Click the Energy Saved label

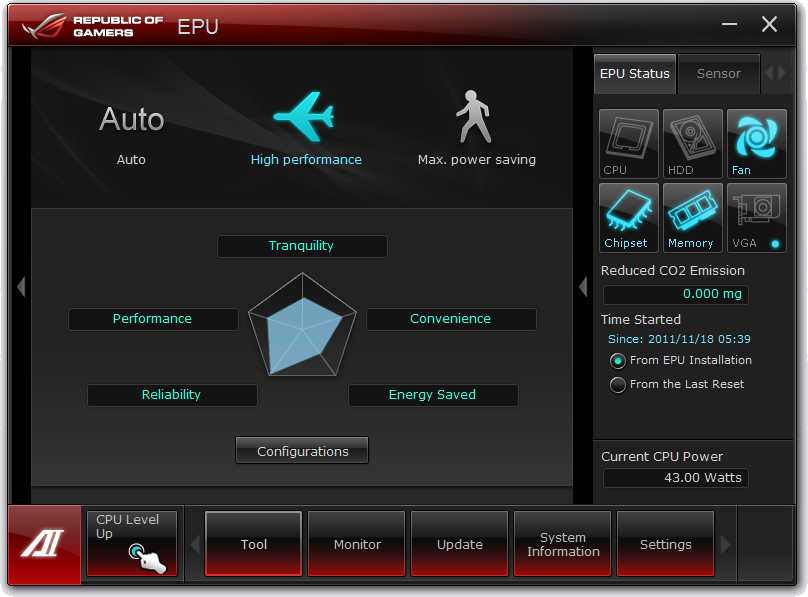(x=433, y=395)
